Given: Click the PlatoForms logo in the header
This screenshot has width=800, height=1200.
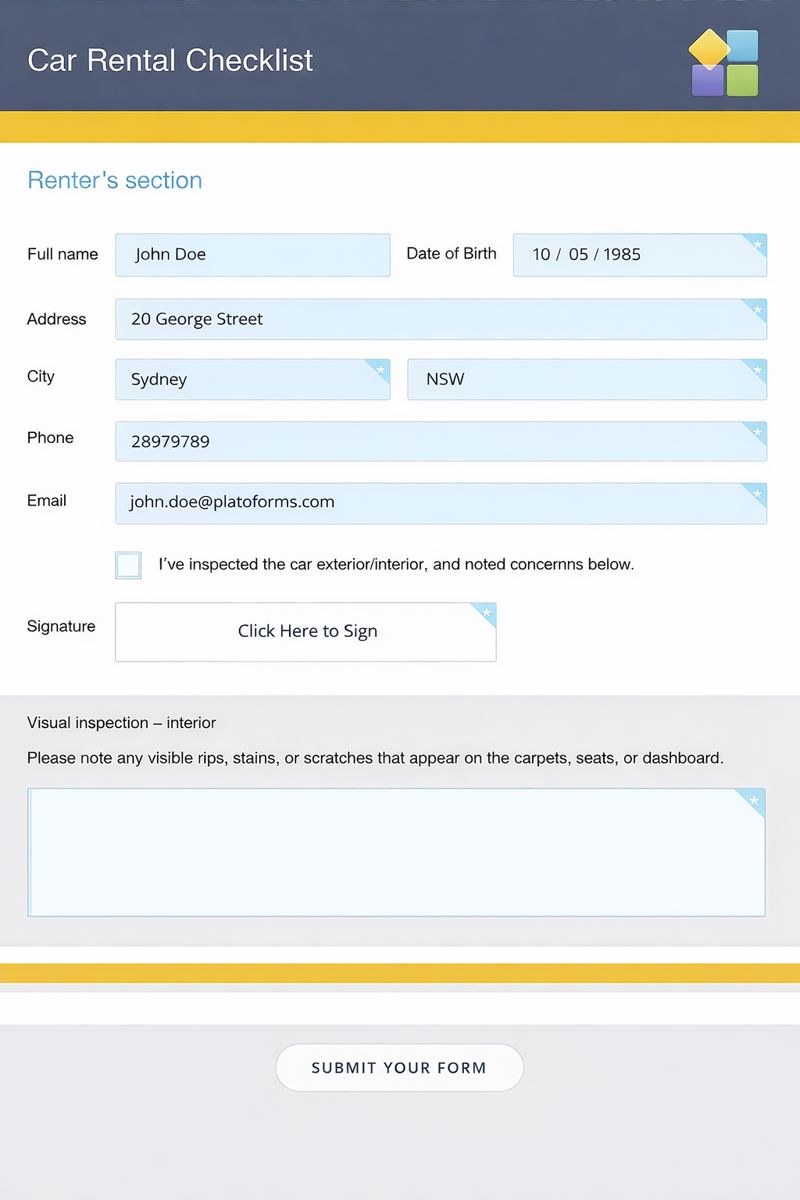Looking at the screenshot, I should 724,63.
